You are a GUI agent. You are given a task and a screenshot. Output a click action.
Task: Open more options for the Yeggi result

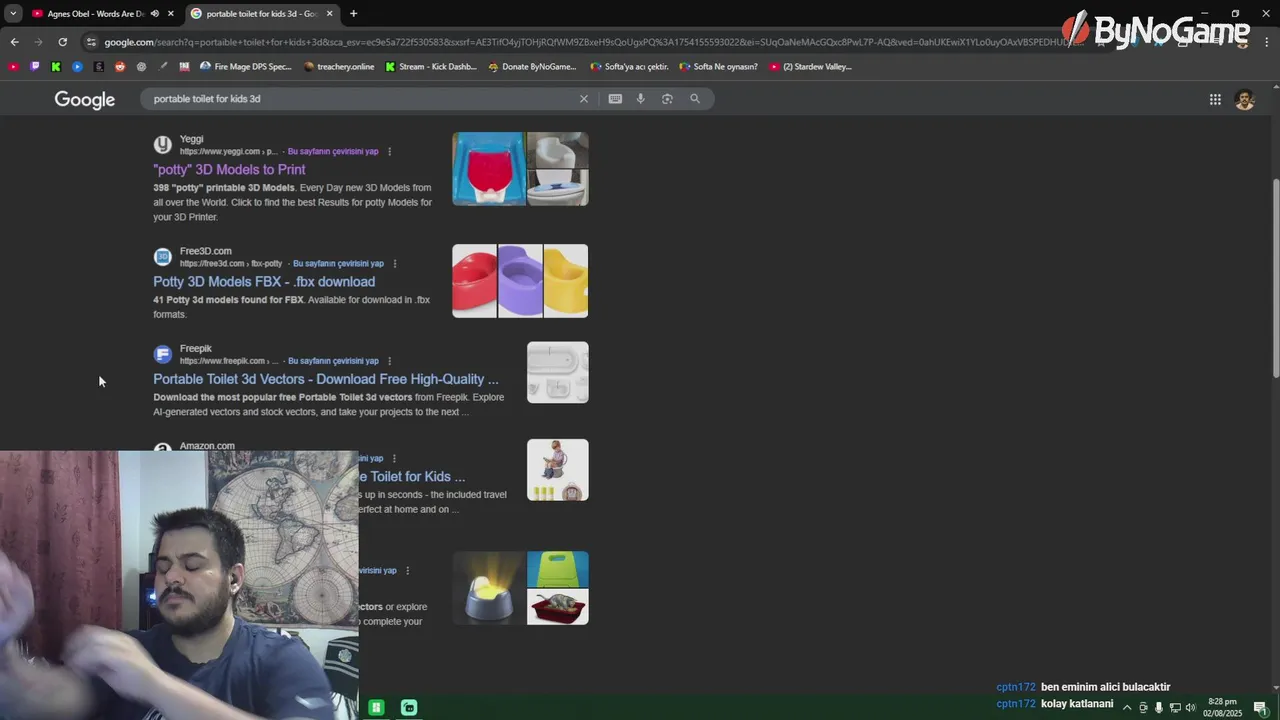(390, 152)
